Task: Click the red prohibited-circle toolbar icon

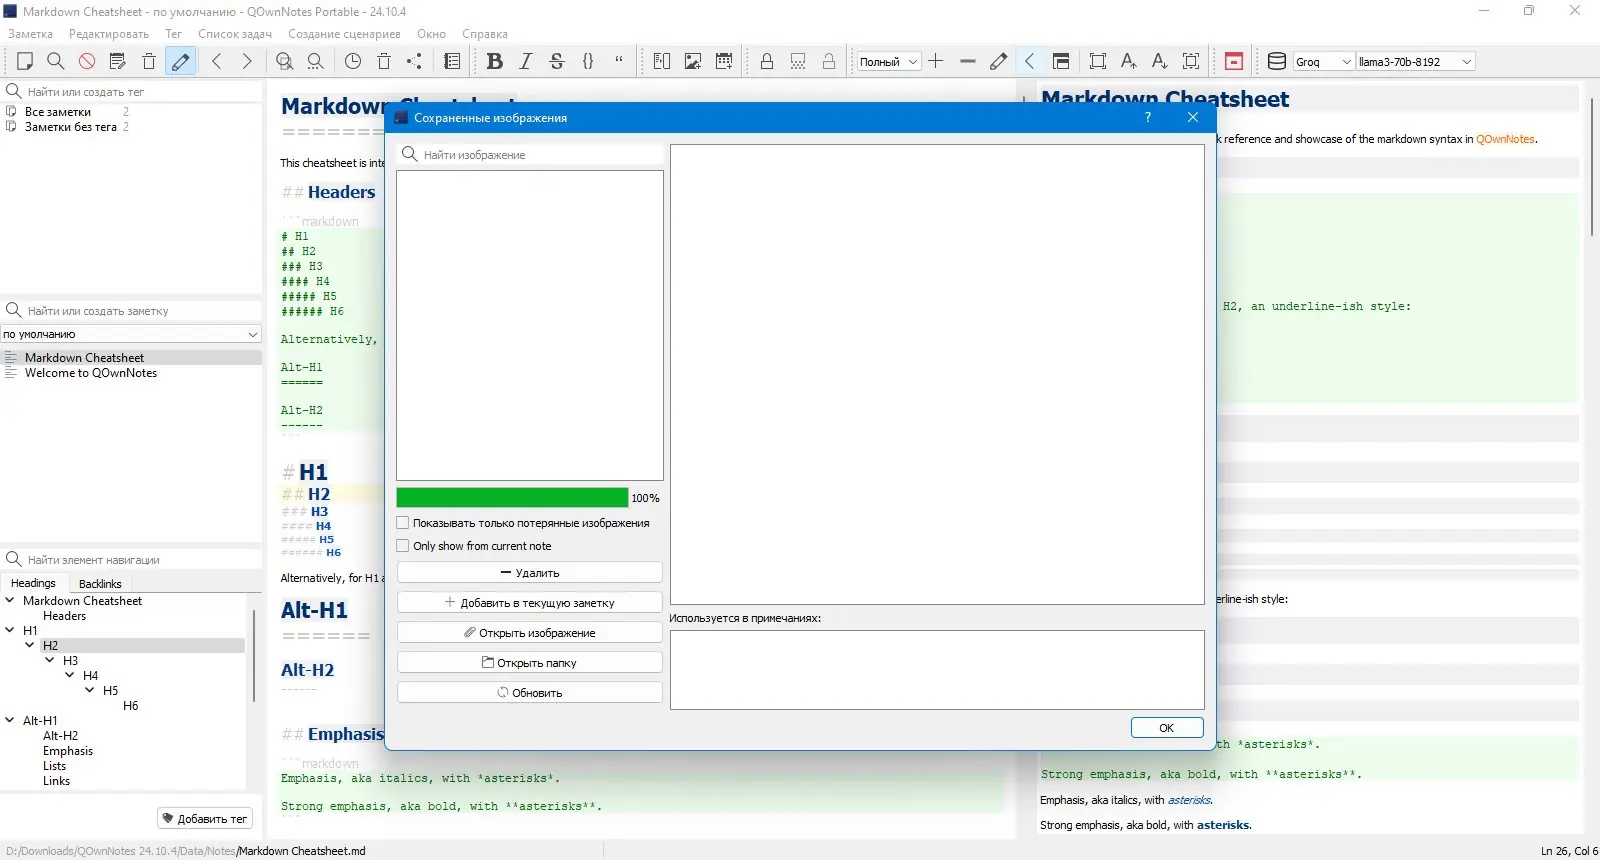Action: point(87,61)
